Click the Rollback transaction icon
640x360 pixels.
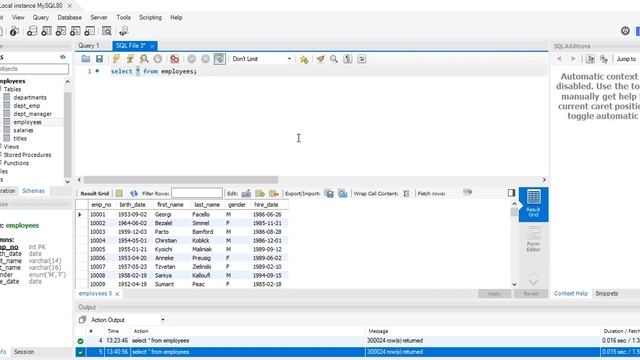(x=205, y=59)
